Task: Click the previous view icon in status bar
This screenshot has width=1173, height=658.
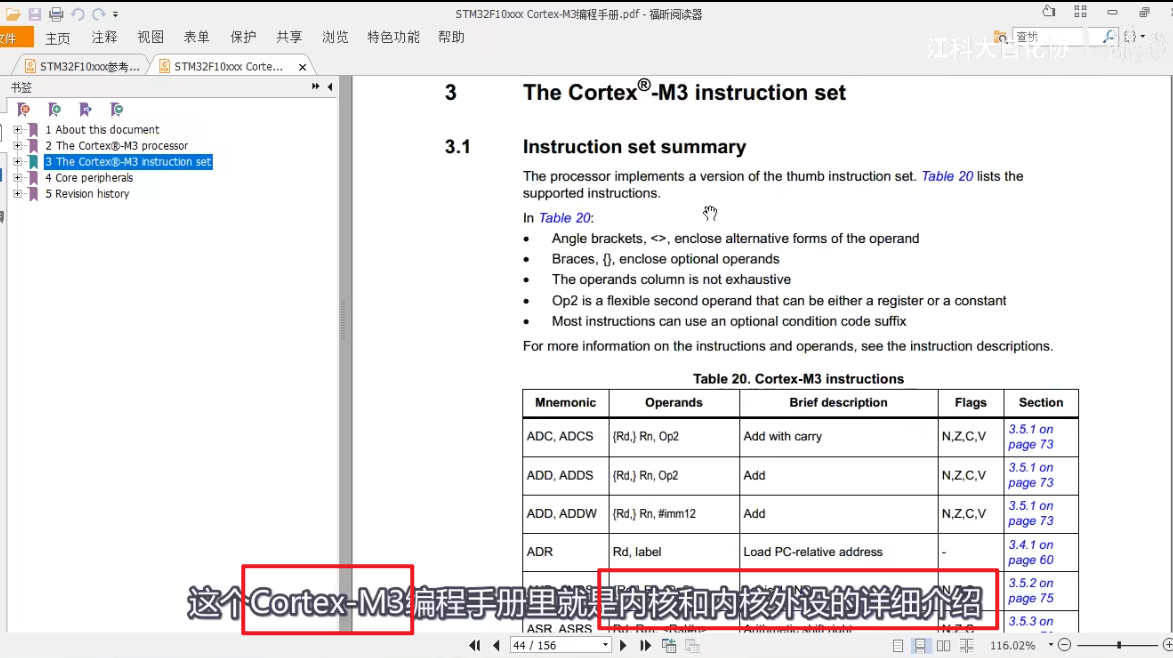Action: (x=669, y=645)
